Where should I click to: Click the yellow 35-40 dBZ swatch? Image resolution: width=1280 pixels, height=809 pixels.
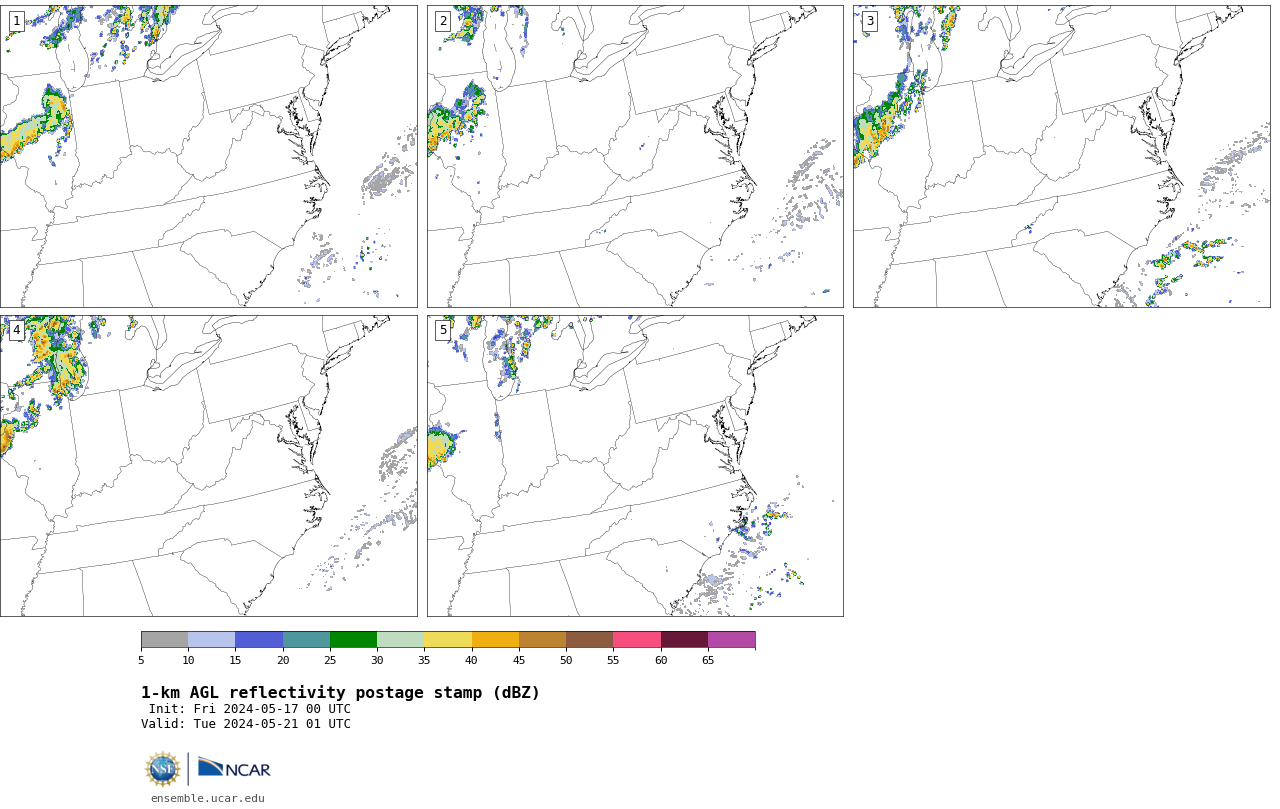[448, 640]
